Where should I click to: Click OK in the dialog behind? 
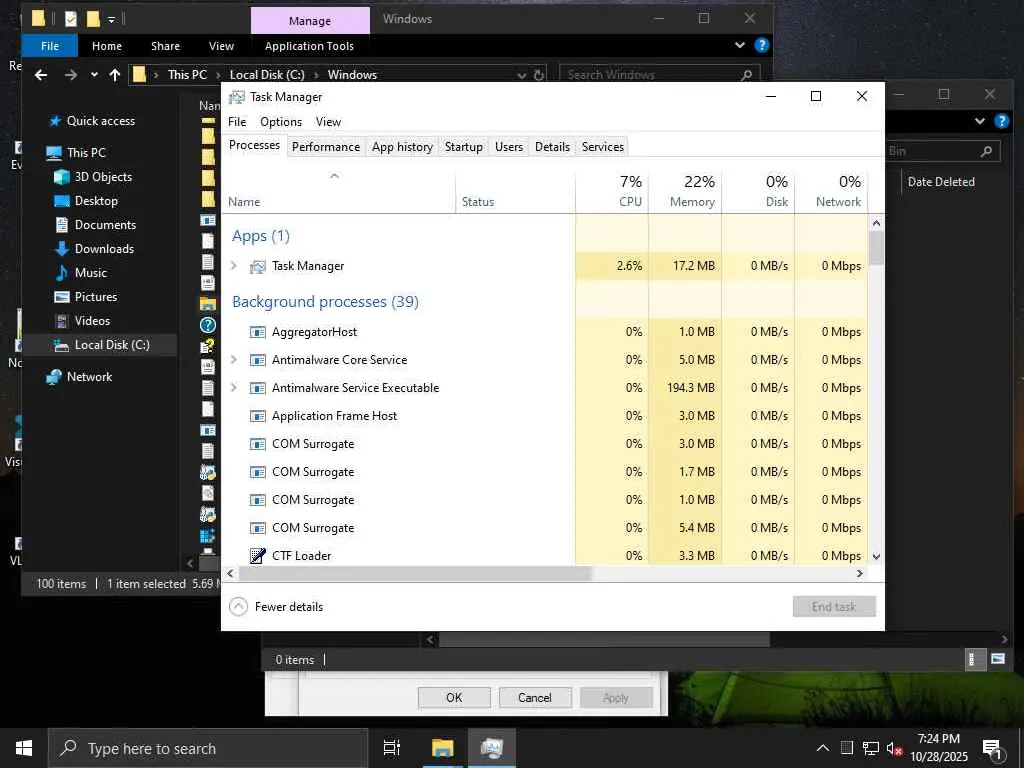pos(454,697)
